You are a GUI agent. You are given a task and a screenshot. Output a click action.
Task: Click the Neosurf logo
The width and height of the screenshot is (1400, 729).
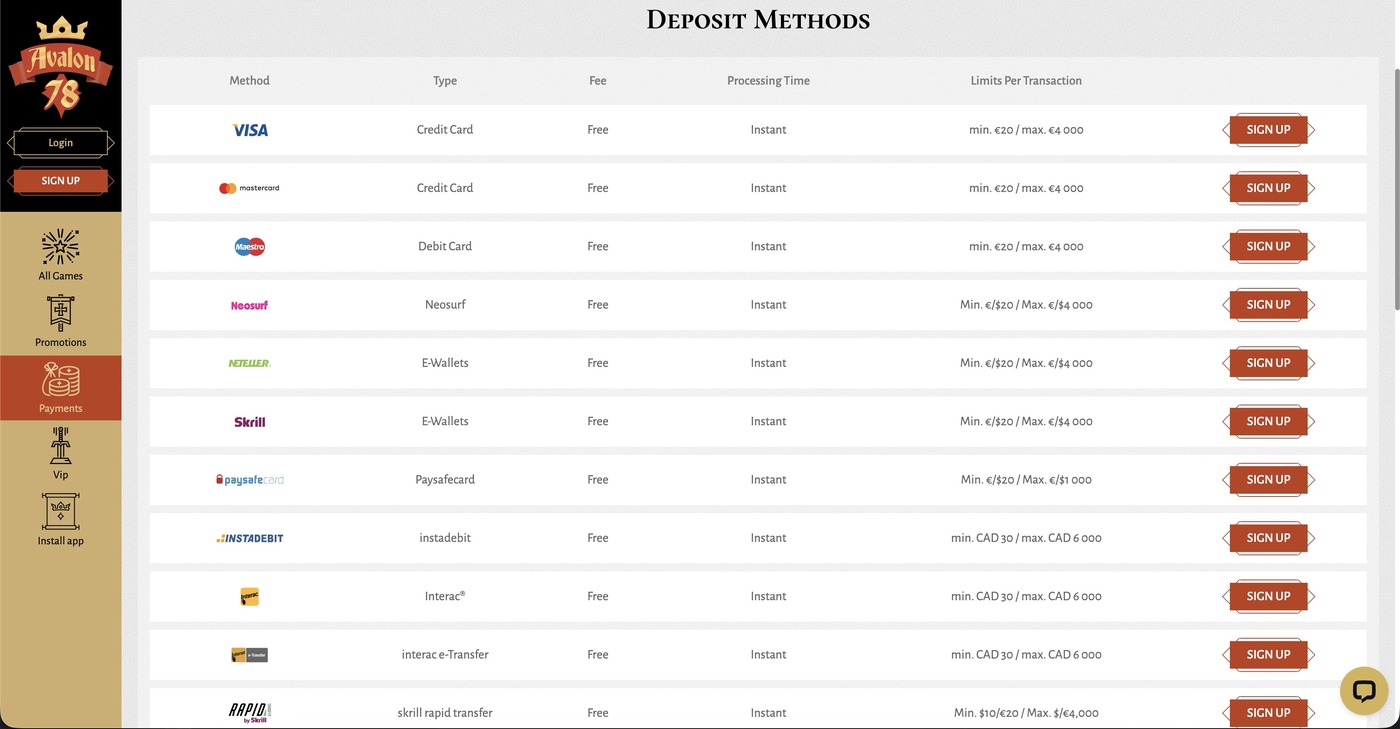249,305
